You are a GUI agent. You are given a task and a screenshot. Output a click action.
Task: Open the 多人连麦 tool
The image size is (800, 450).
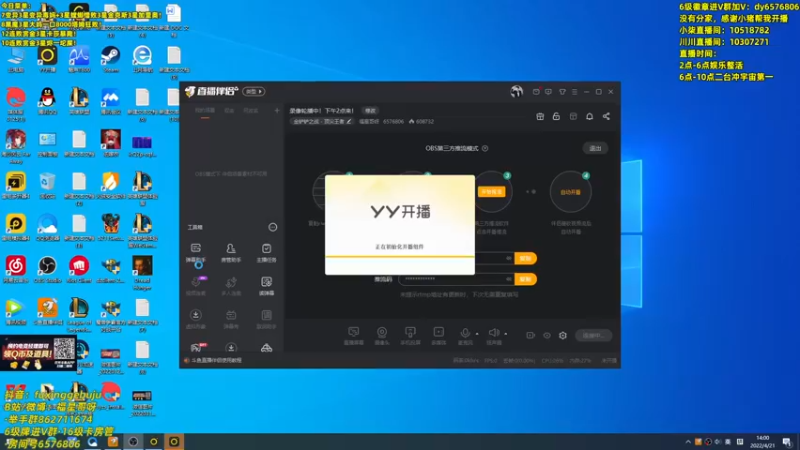(x=231, y=286)
